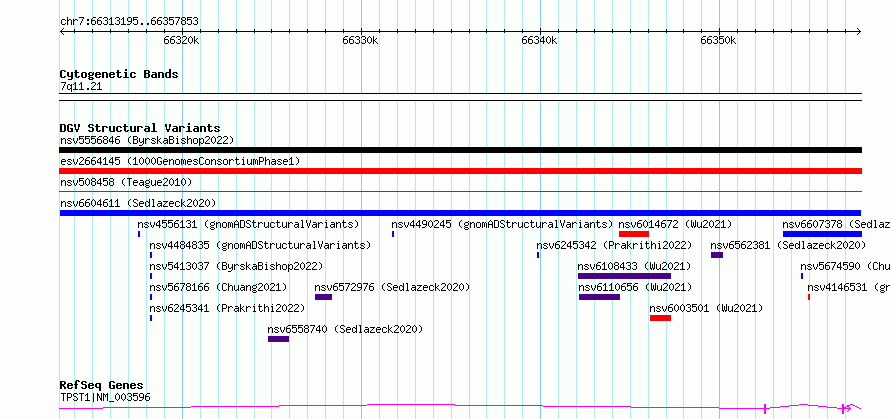Click nsv6003501 (Wu2021) label
This screenshot has width=890, height=419.
[x=706, y=308]
